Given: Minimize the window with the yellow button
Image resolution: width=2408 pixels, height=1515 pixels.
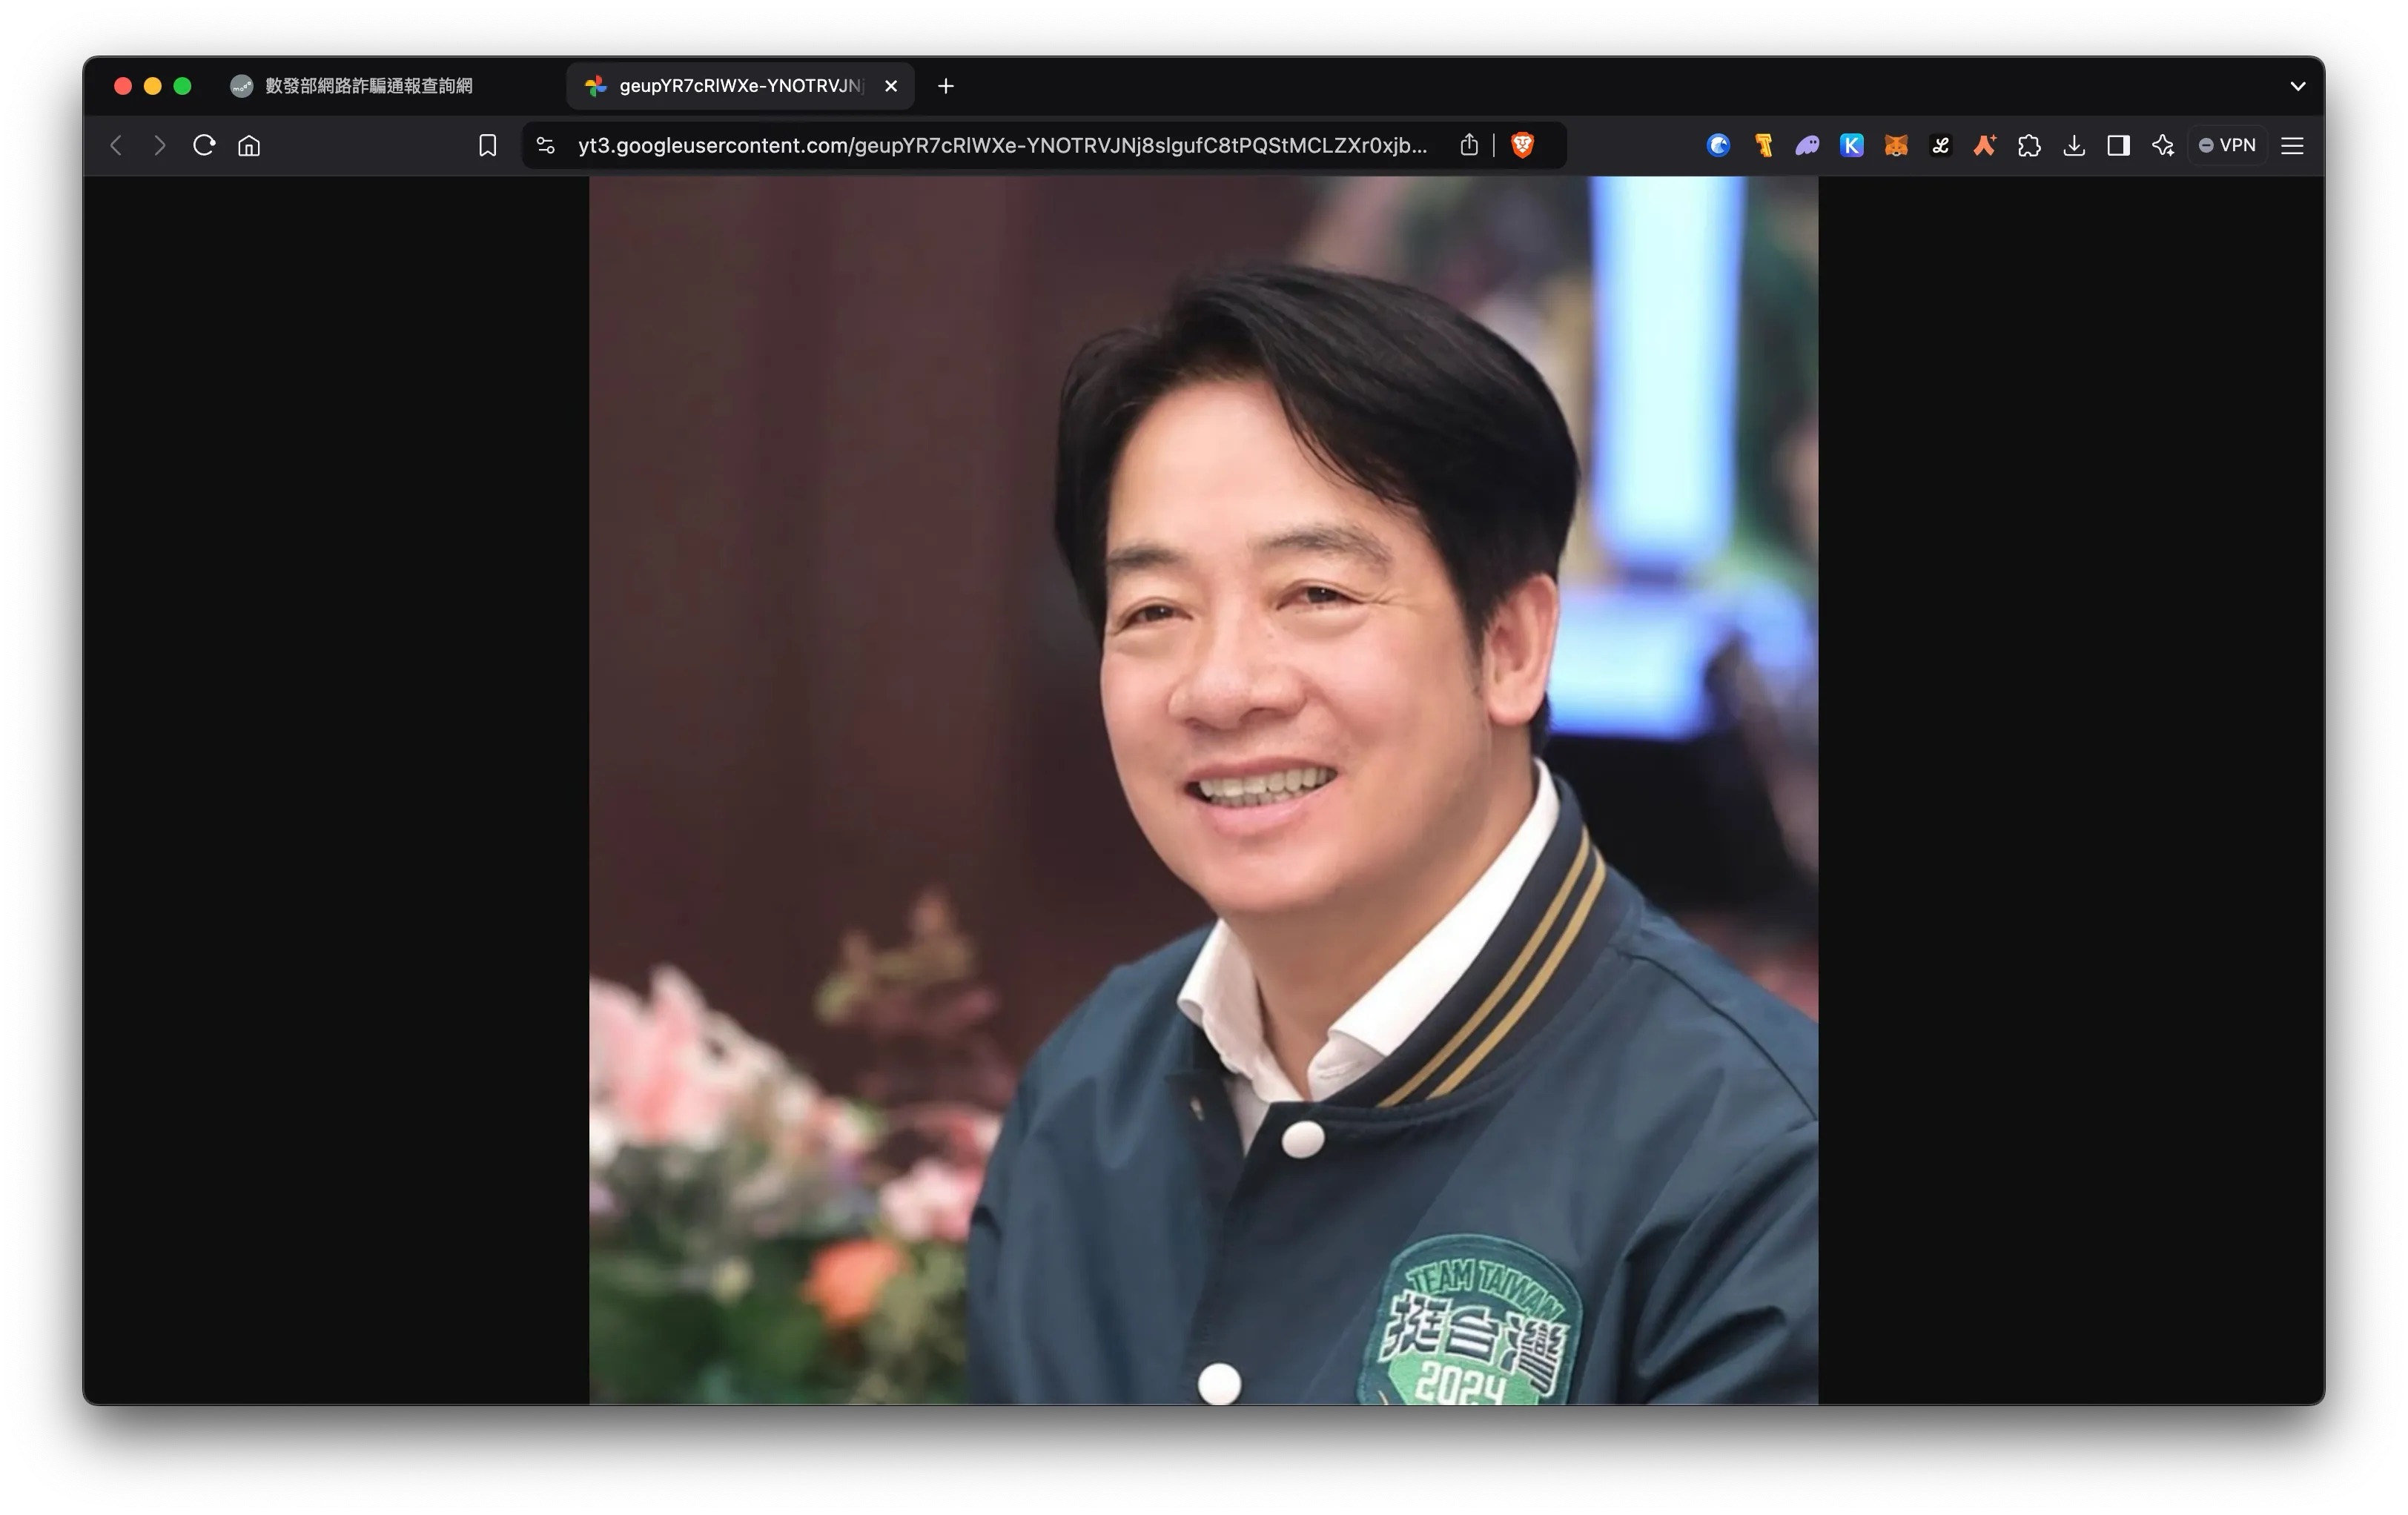Looking at the screenshot, I should point(153,86).
